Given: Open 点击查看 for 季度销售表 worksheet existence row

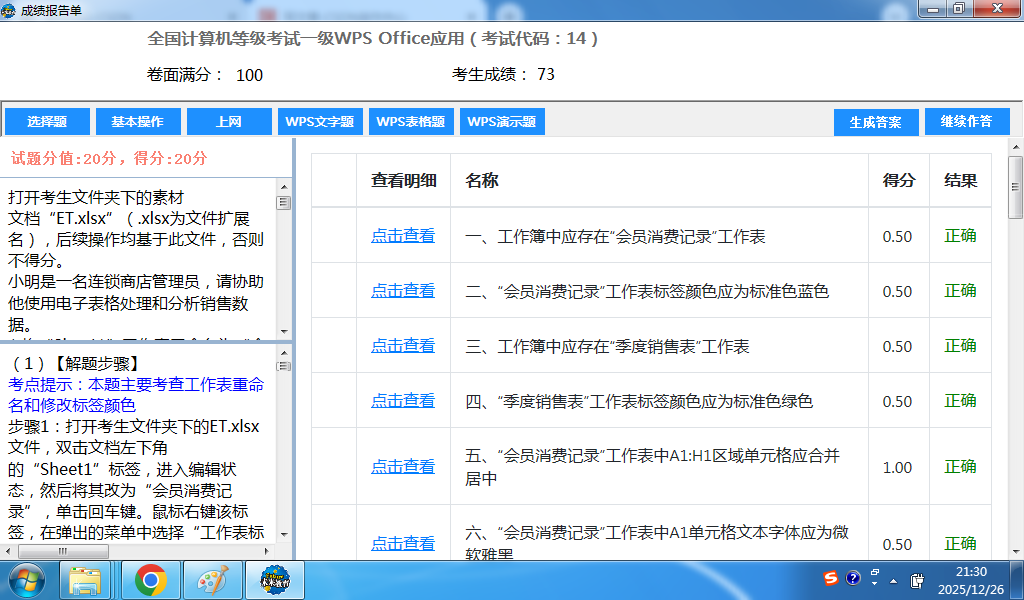Looking at the screenshot, I should point(403,345).
